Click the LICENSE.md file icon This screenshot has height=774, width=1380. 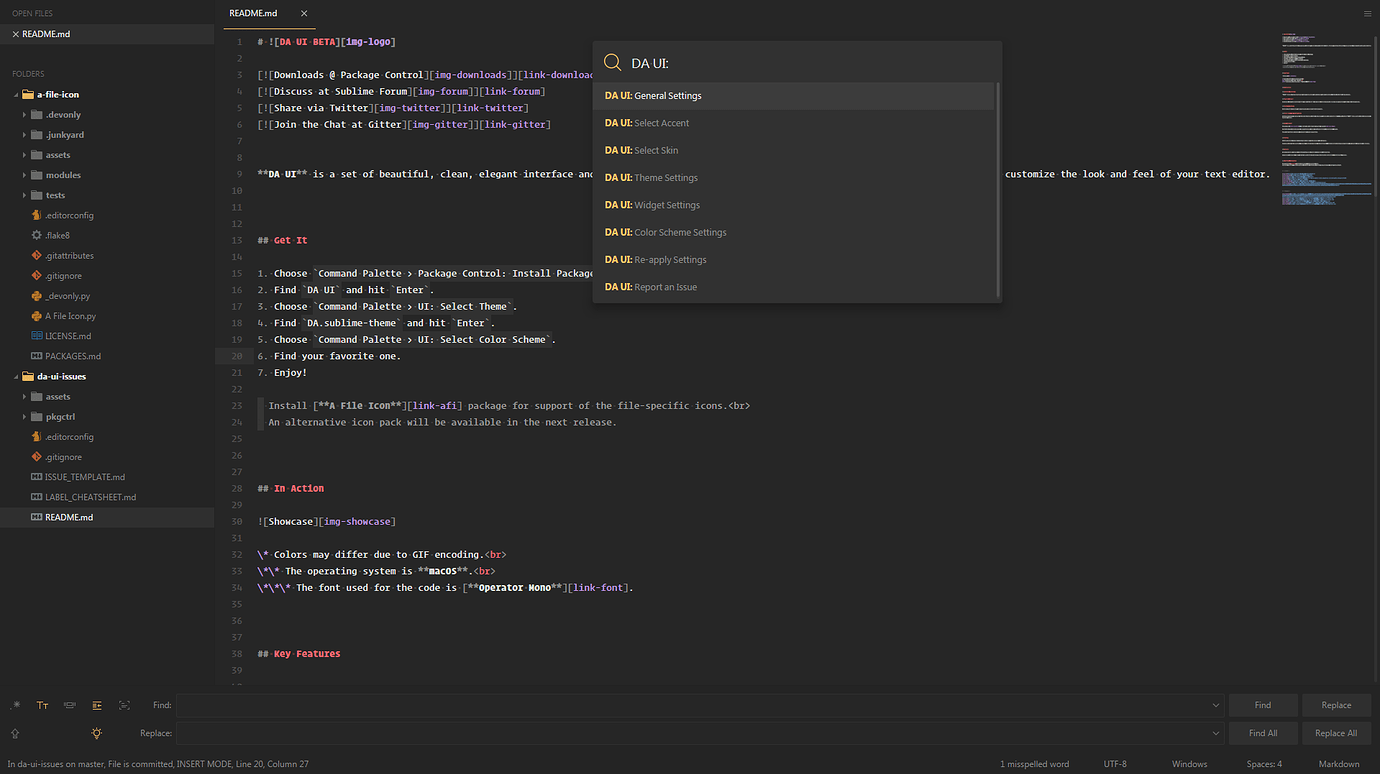pyautogui.click(x=37, y=336)
